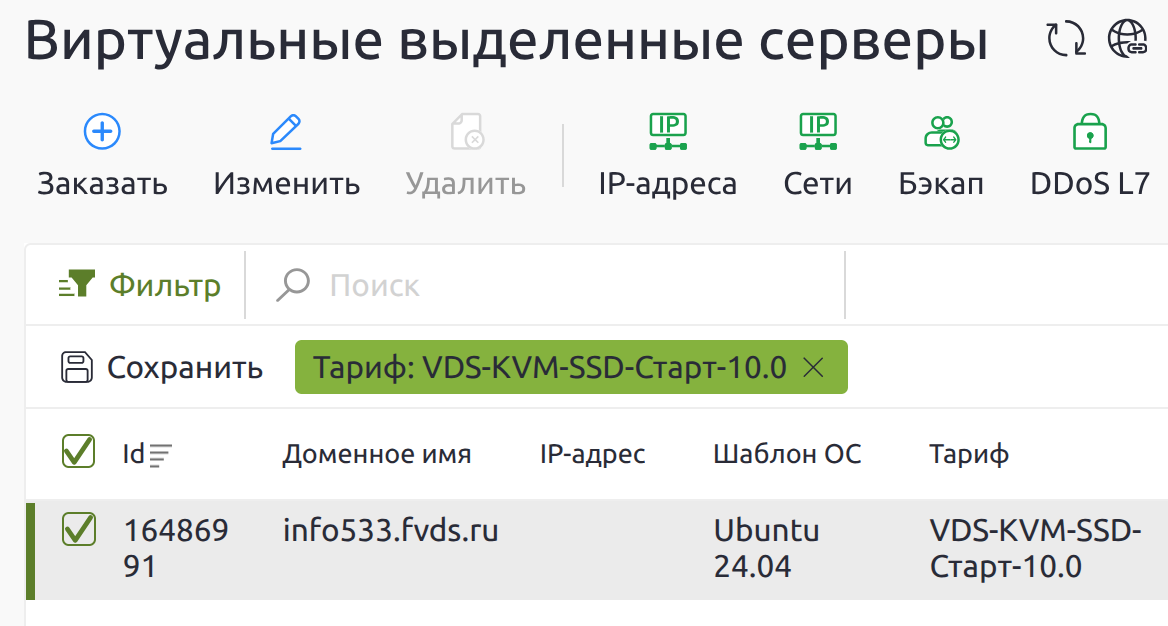Uncheck the row checkbox for server 16486991
The height and width of the screenshot is (626, 1168).
coord(78,530)
